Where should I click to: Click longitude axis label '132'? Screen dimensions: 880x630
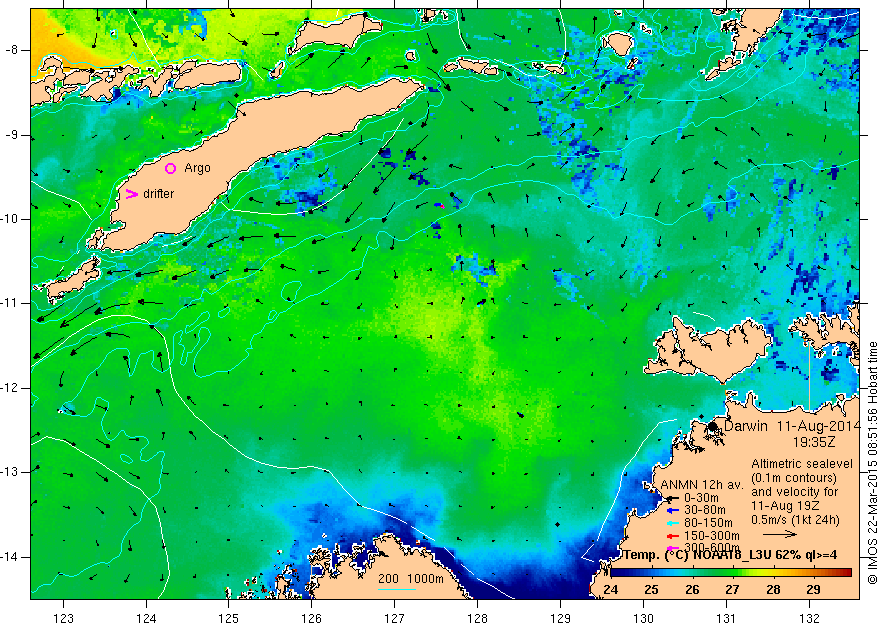[x=809, y=618]
